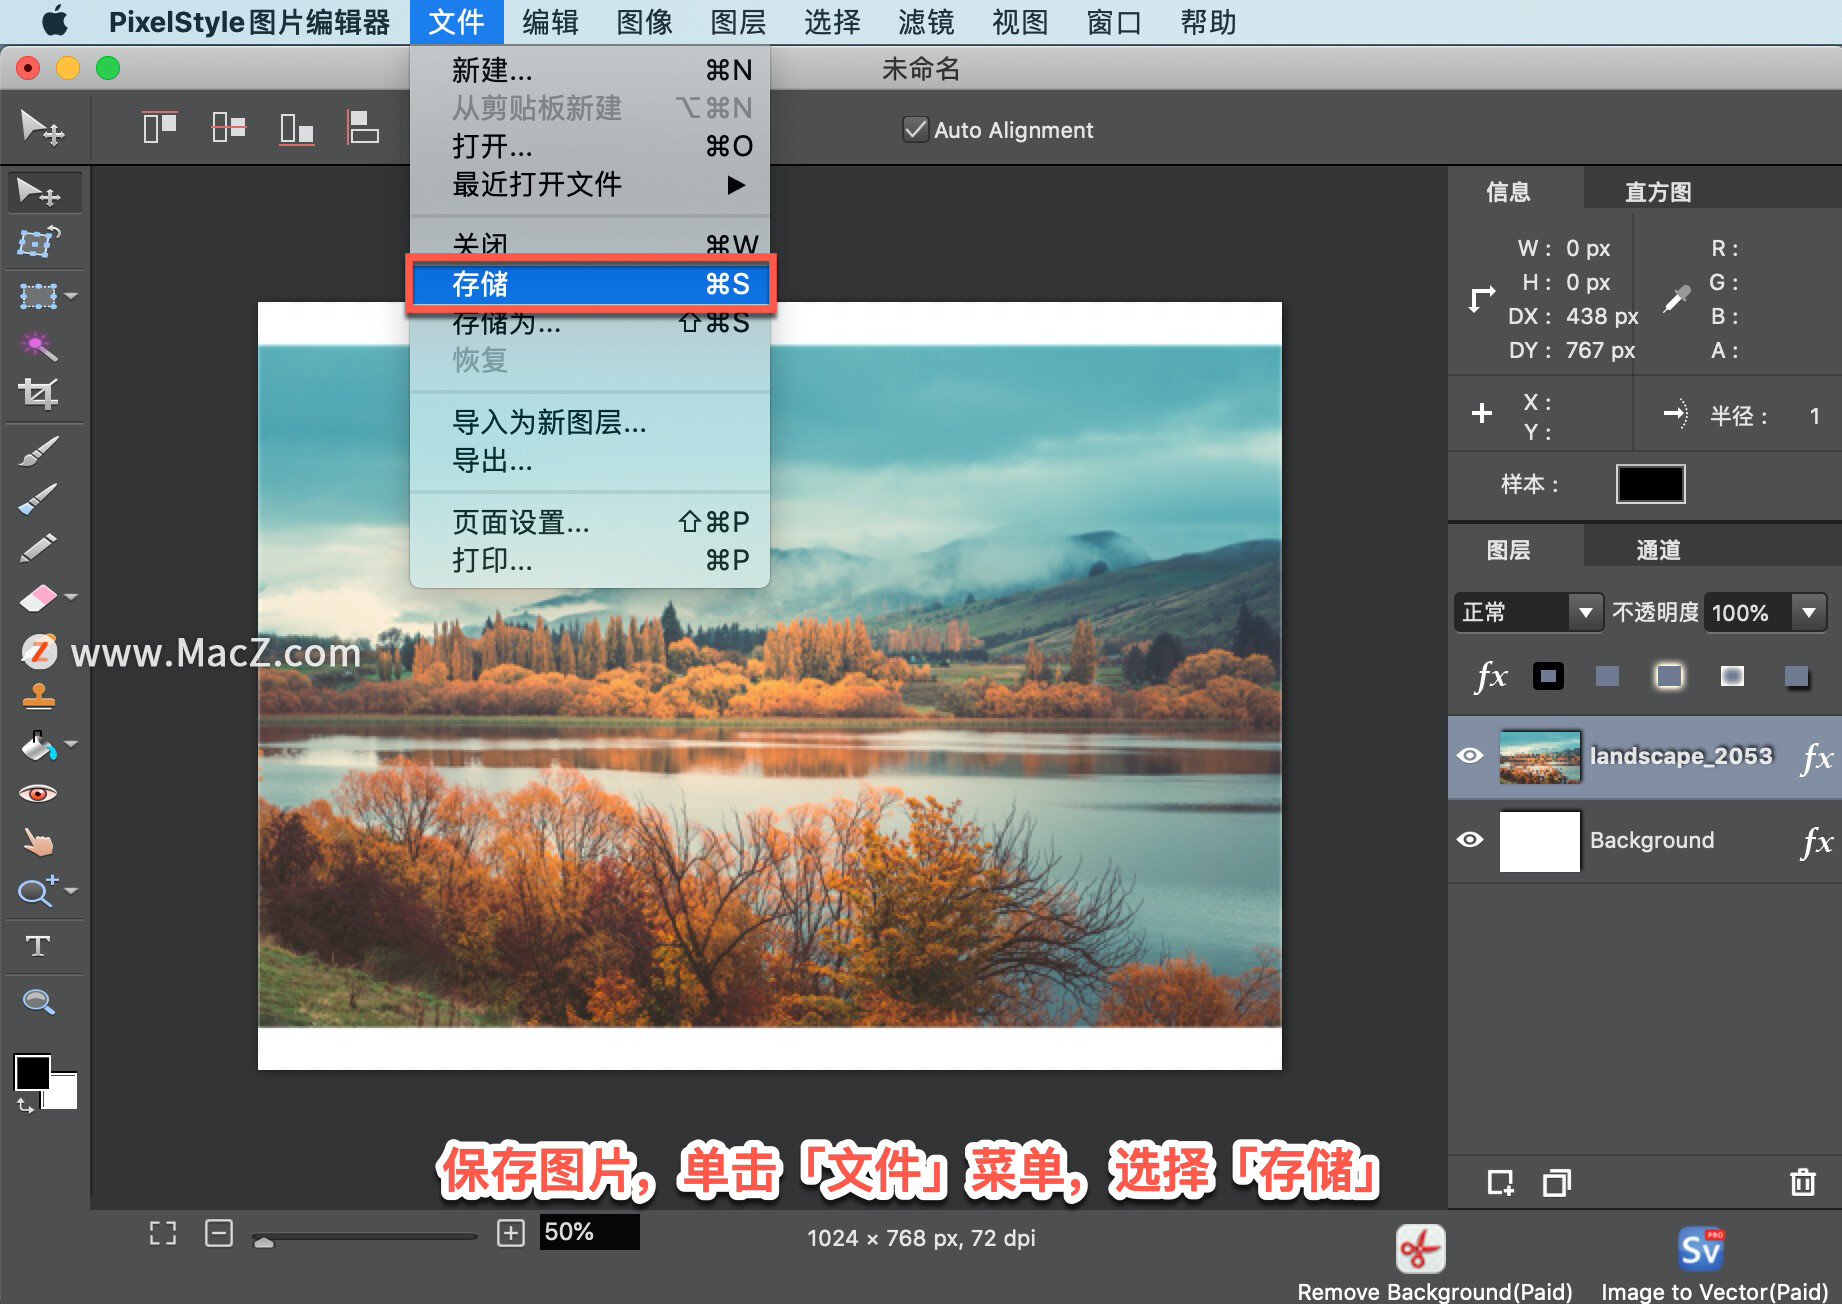Click the black foreground color swatch

point(33,1072)
